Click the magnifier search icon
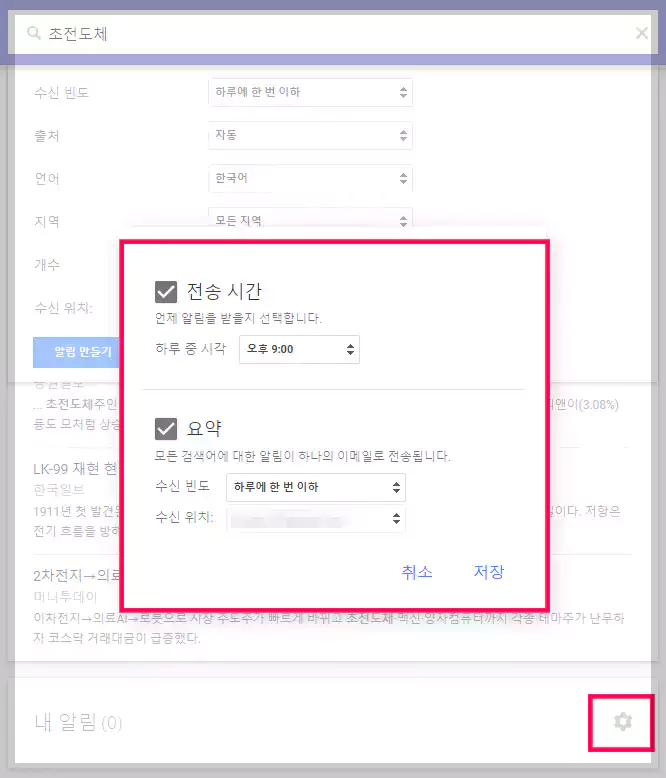 34,34
